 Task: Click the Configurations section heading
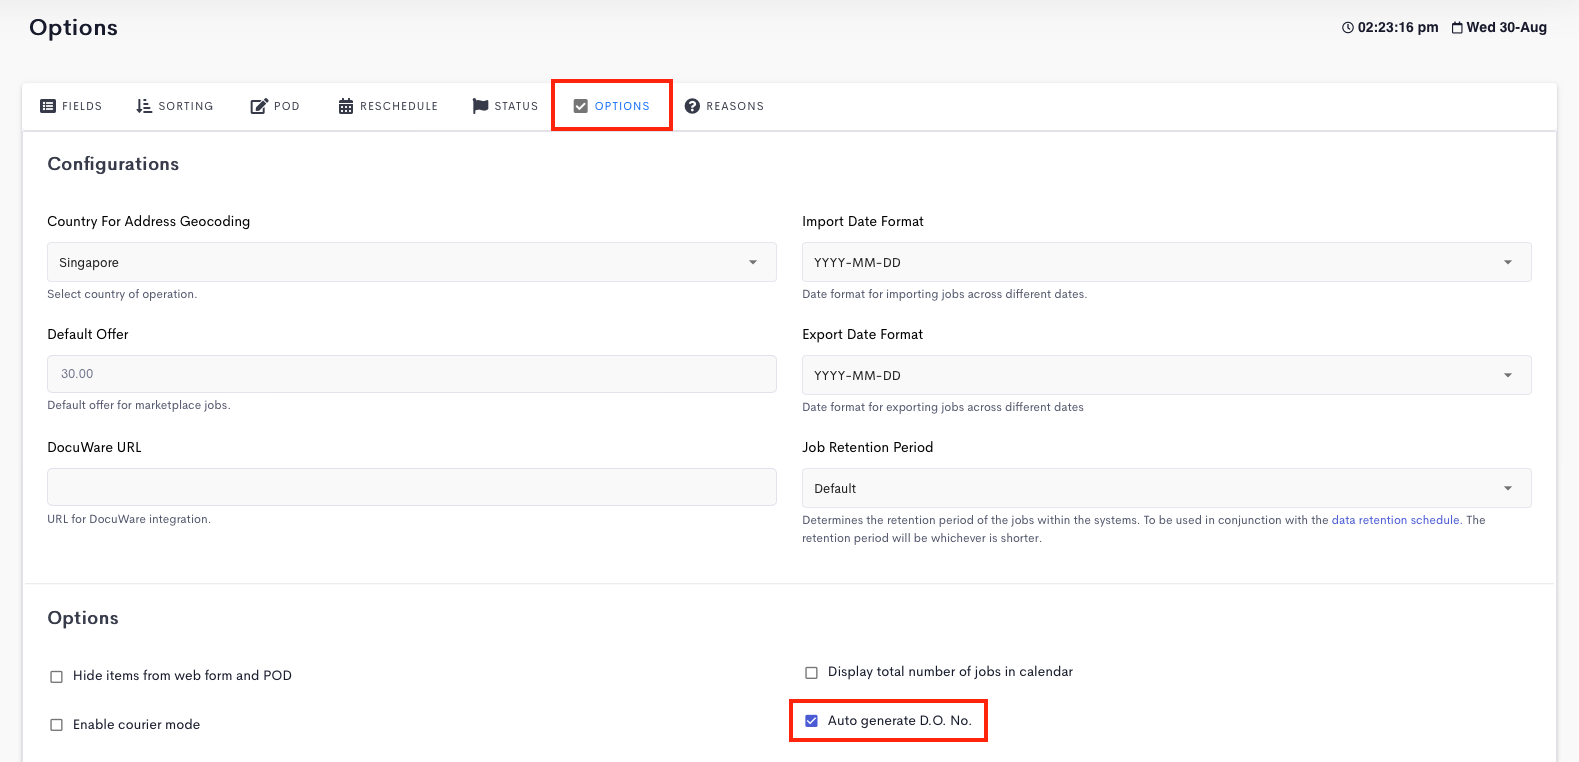pyautogui.click(x=113, y=164)
